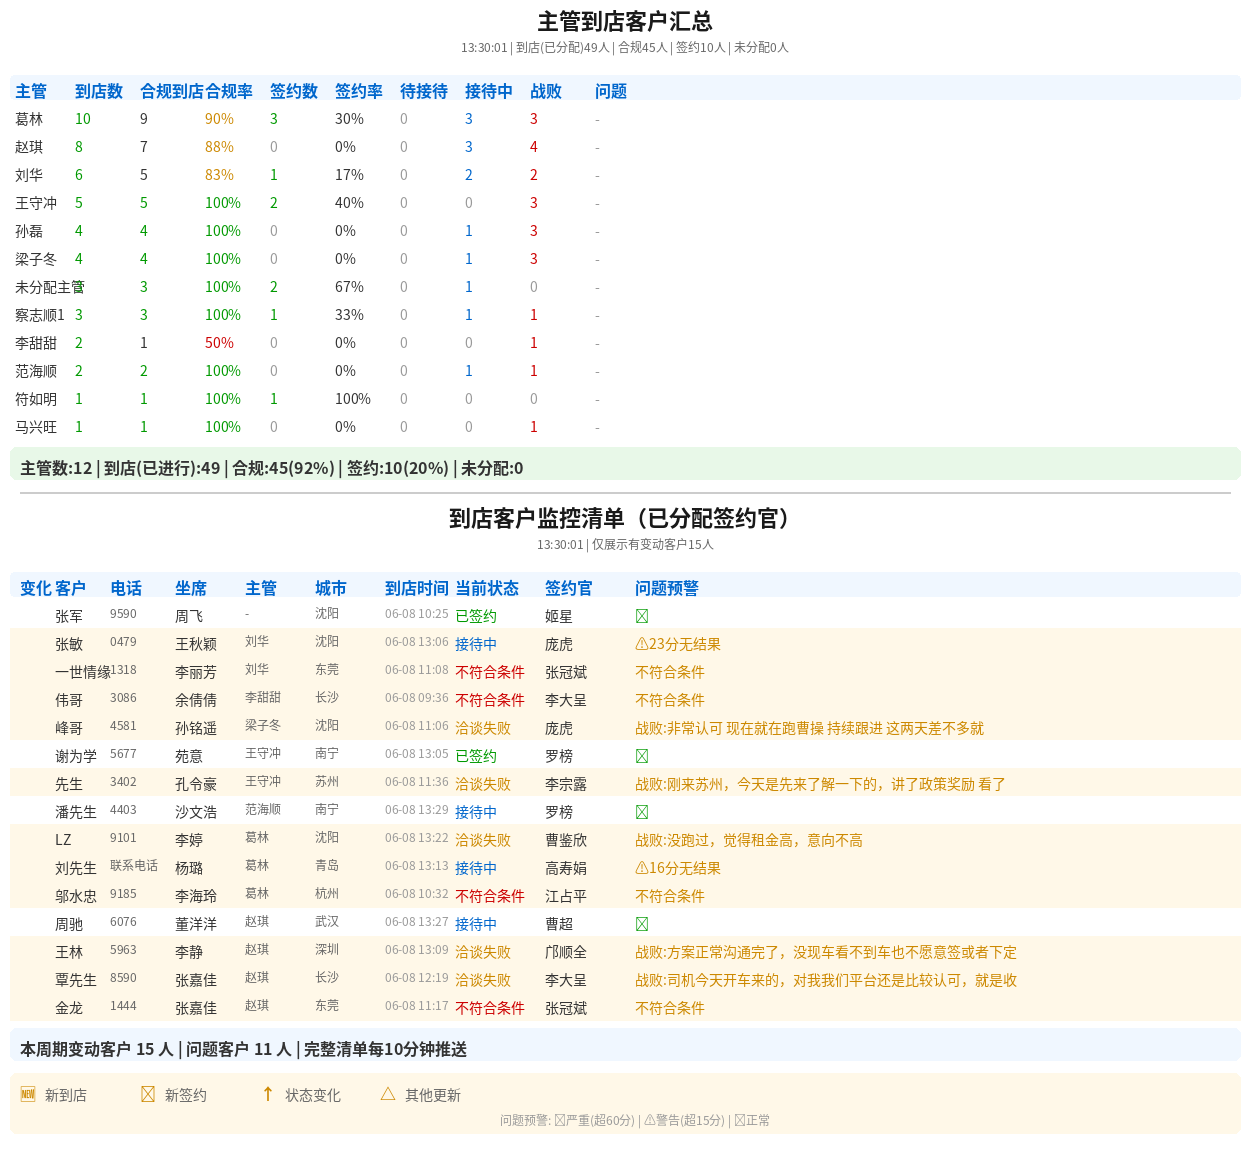Click the 待接待 column header
The width and height of the screenshot is (1250, 1176).
(424, 91)
